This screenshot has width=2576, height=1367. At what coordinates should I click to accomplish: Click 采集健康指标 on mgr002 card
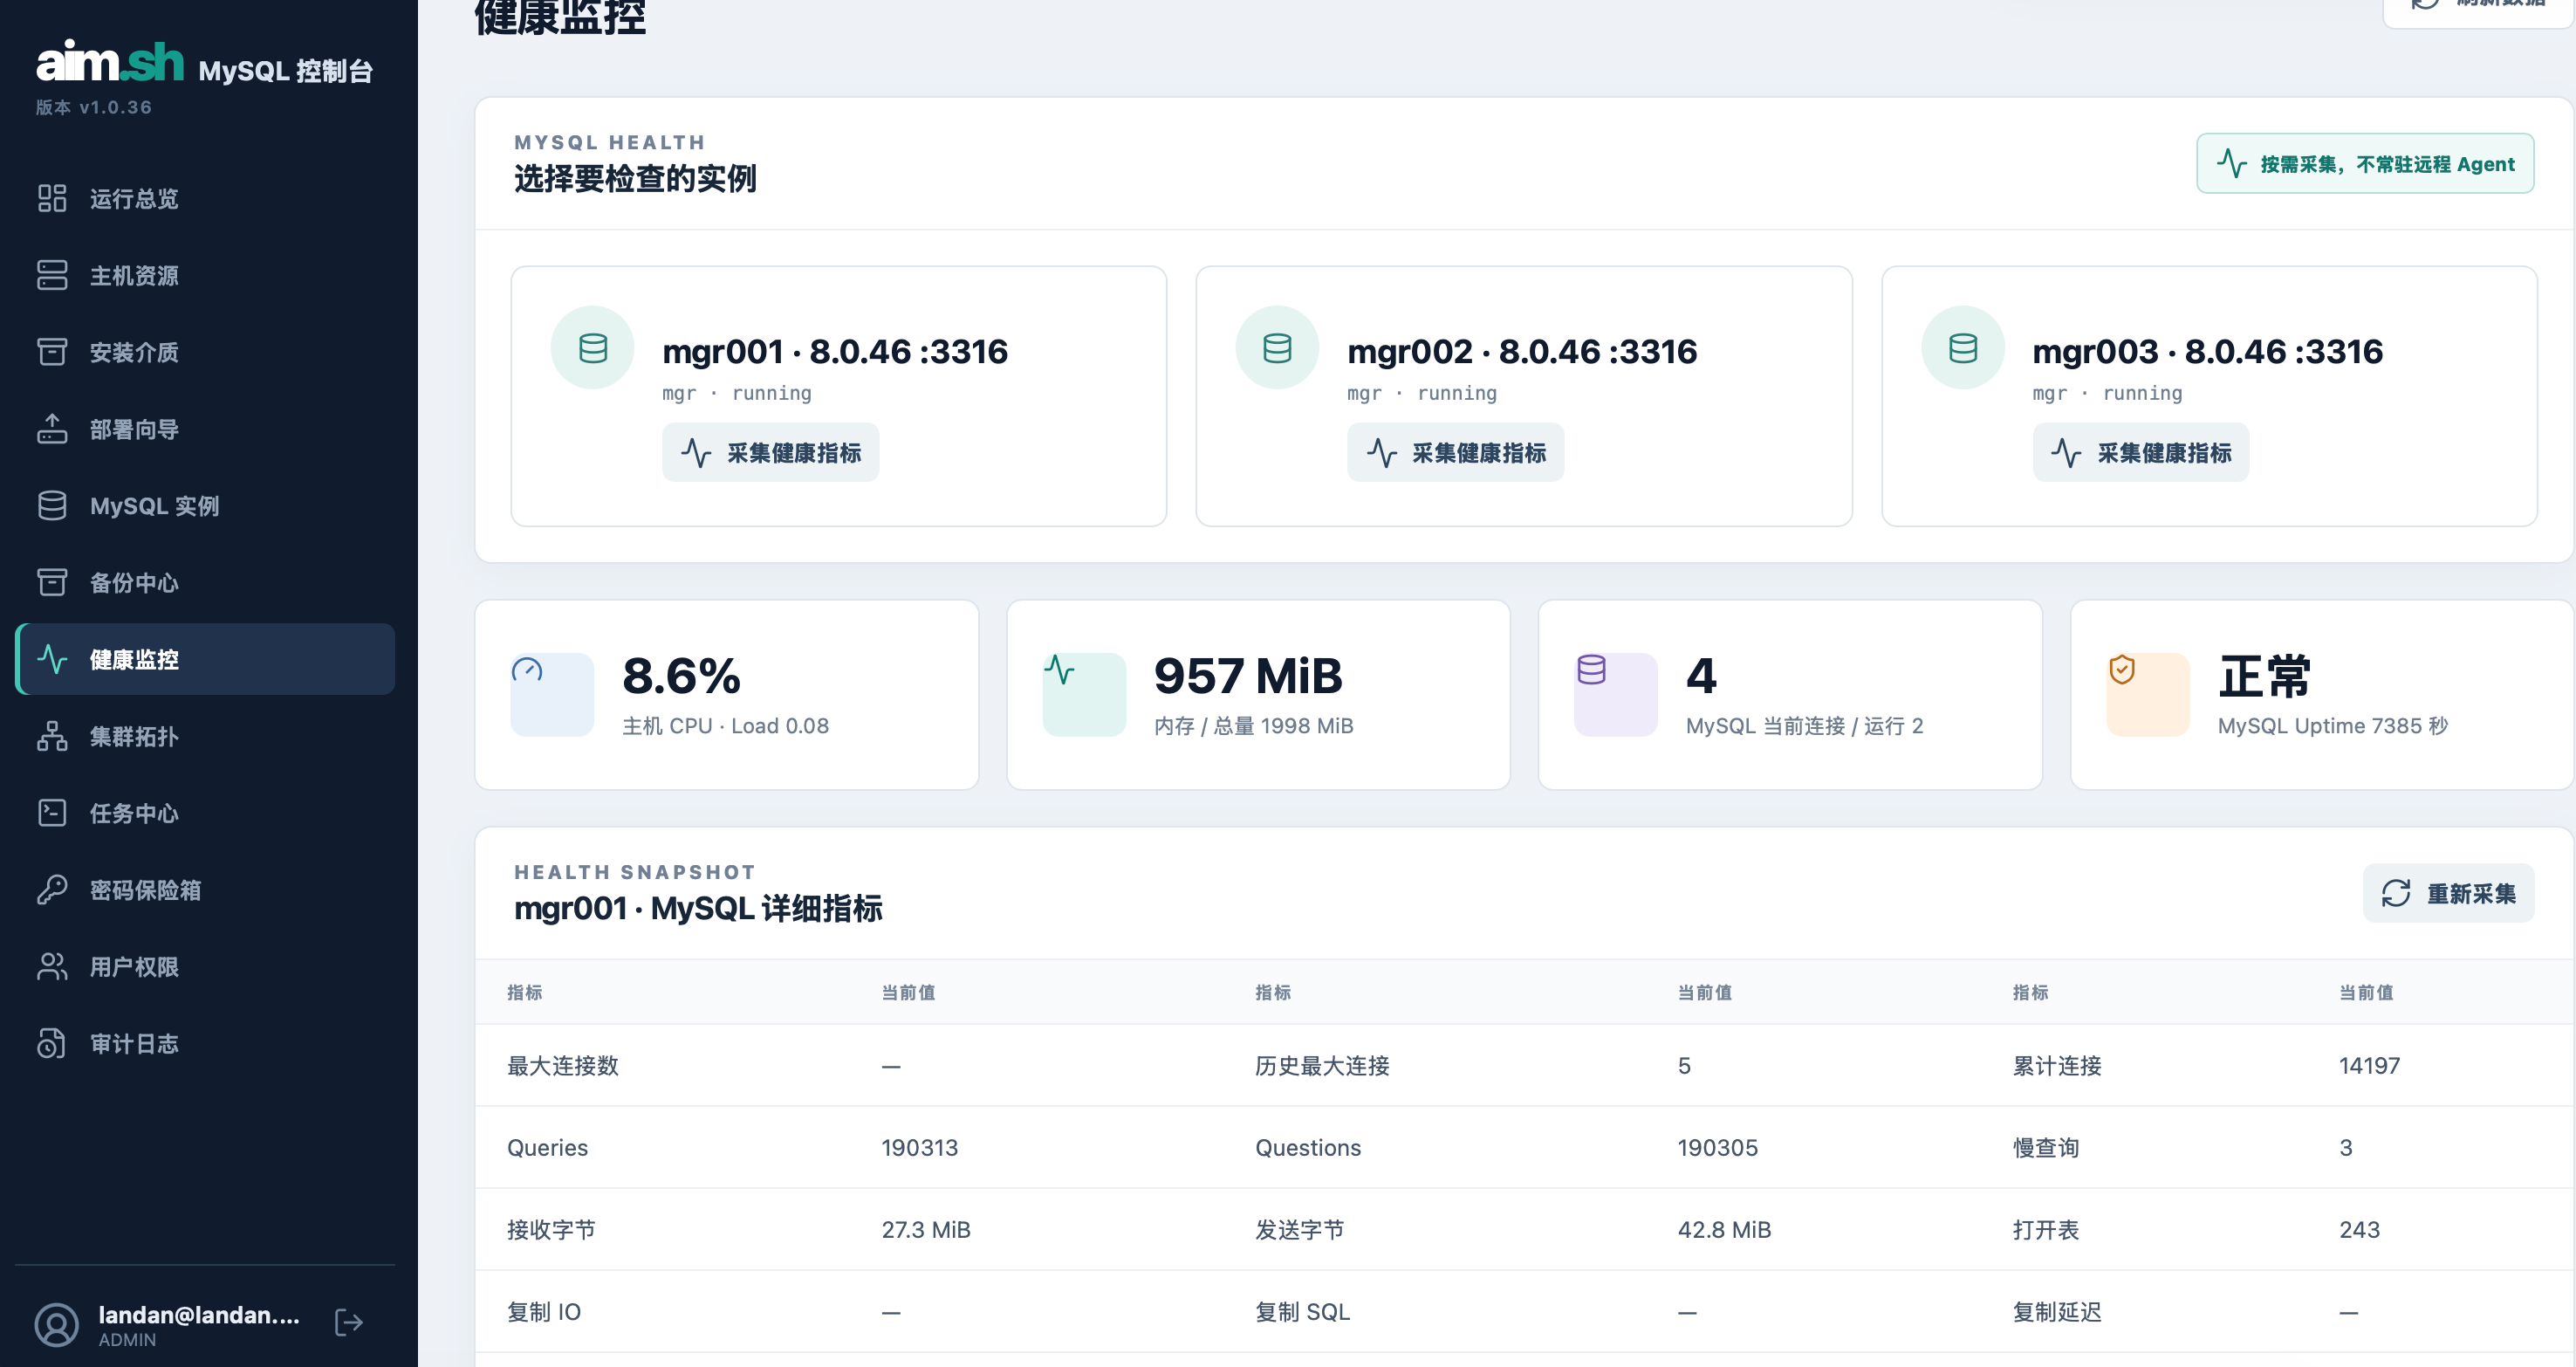point(1456,453)
